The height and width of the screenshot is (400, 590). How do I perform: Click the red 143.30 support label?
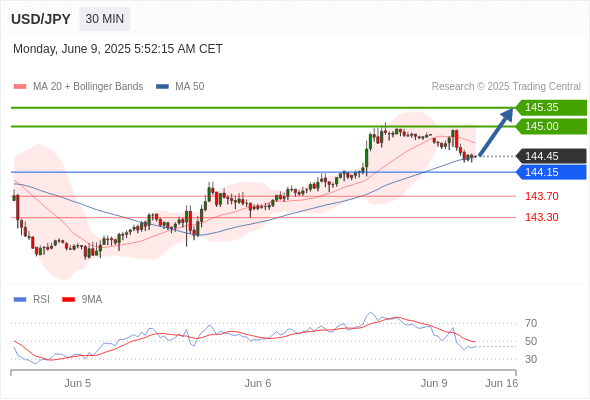point(542,217)
